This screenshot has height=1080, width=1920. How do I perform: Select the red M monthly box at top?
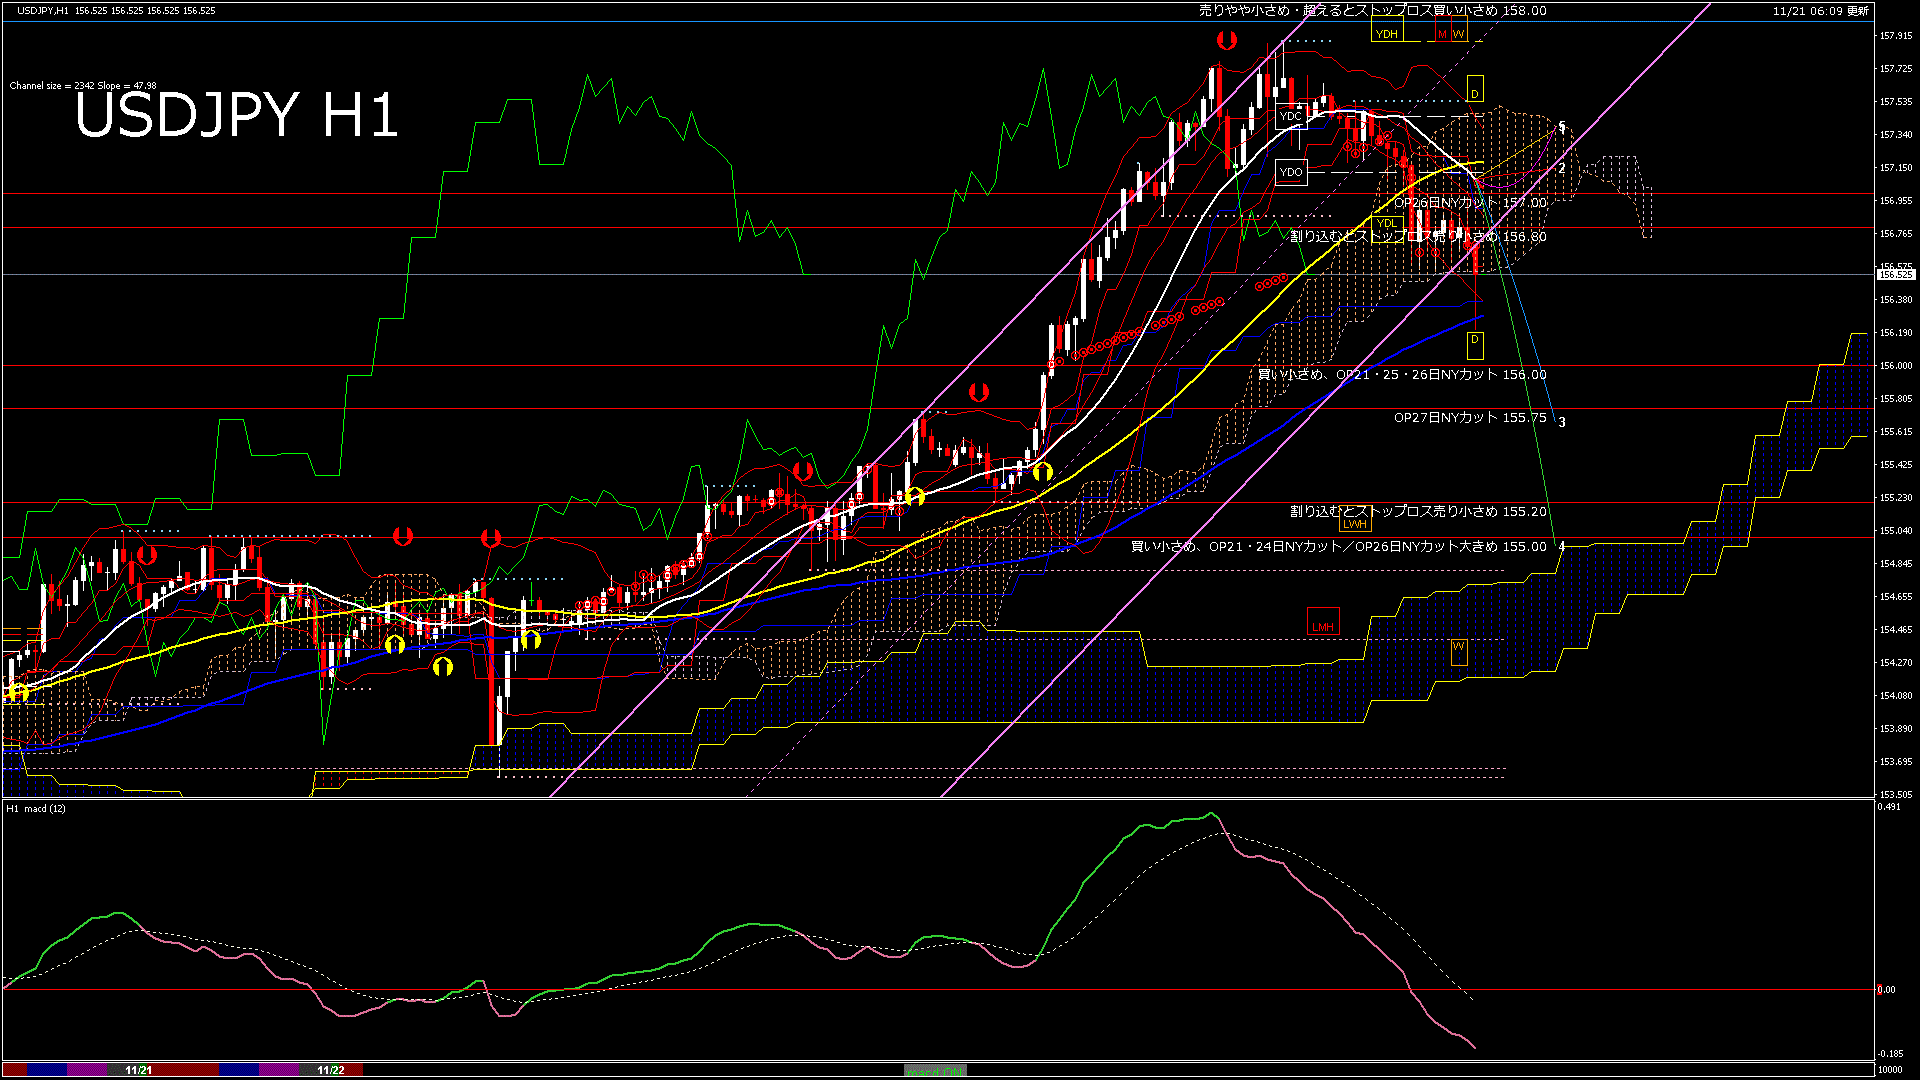[1442, 34]
